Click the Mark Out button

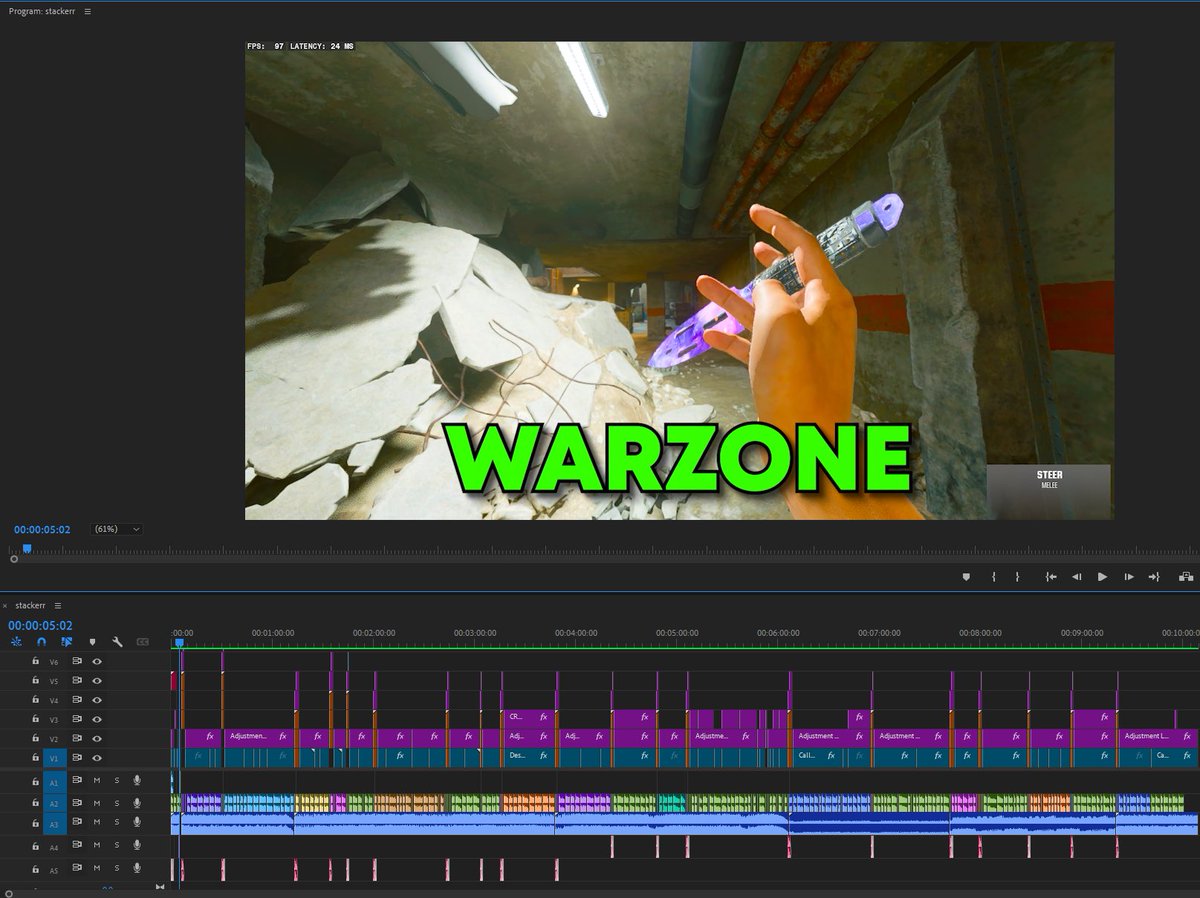1017,577
